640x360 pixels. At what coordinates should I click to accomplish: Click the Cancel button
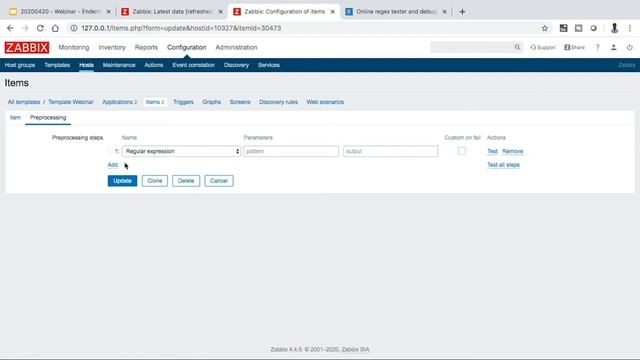[219, 181]
